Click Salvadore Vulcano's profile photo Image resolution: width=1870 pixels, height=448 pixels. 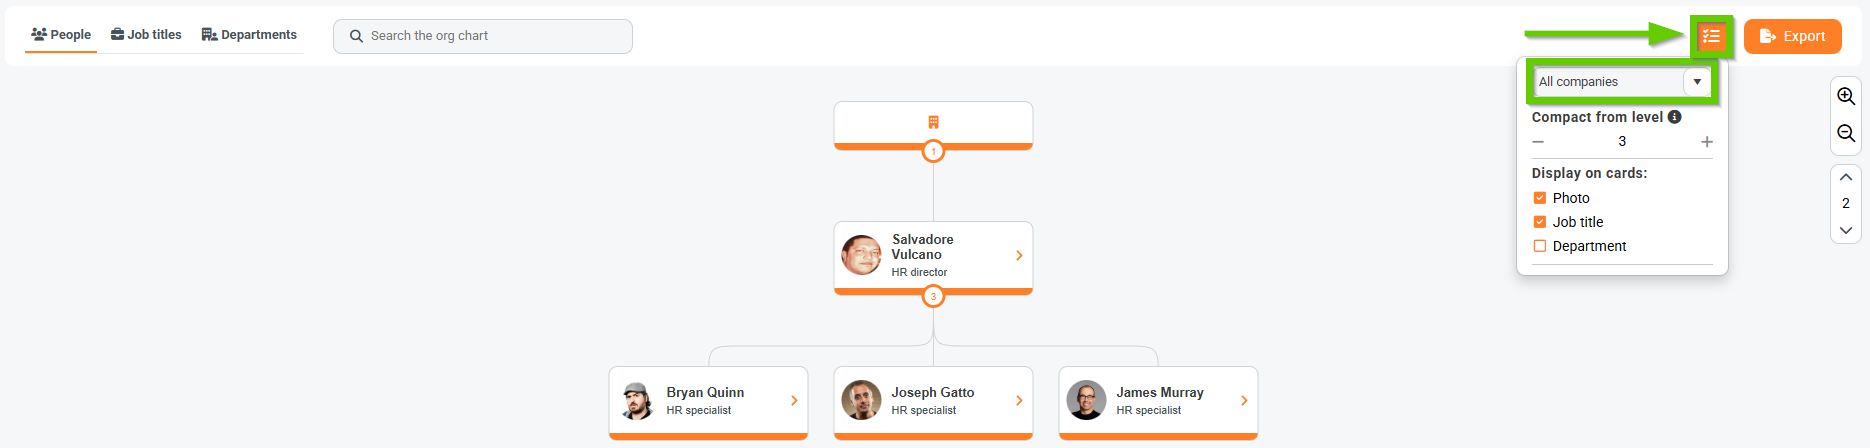tap(861, 255)
